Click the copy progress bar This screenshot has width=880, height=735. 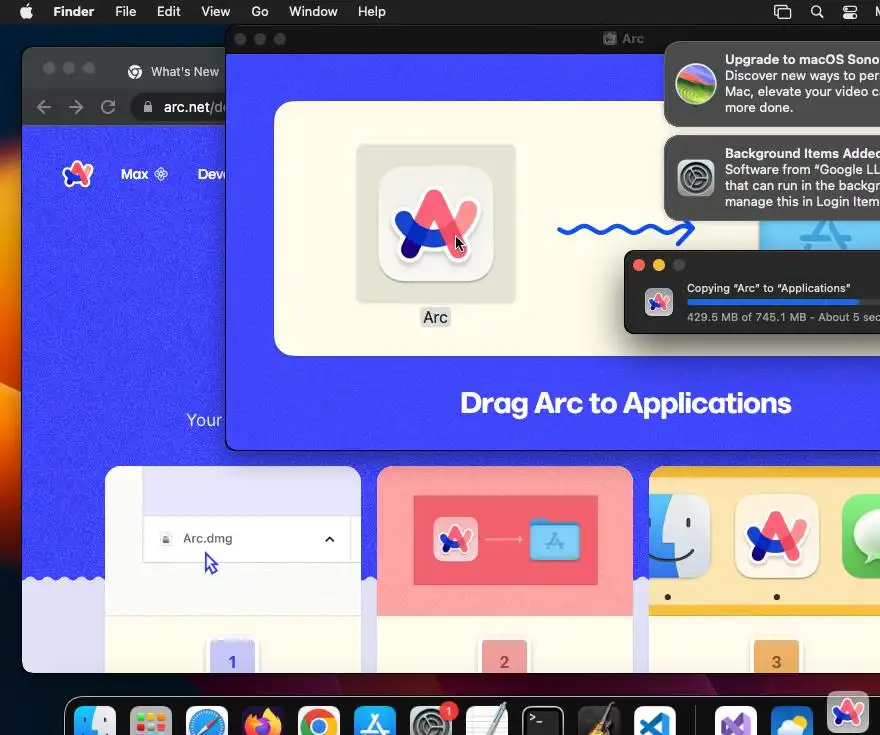pyautogui.click(x=783, y=302)
